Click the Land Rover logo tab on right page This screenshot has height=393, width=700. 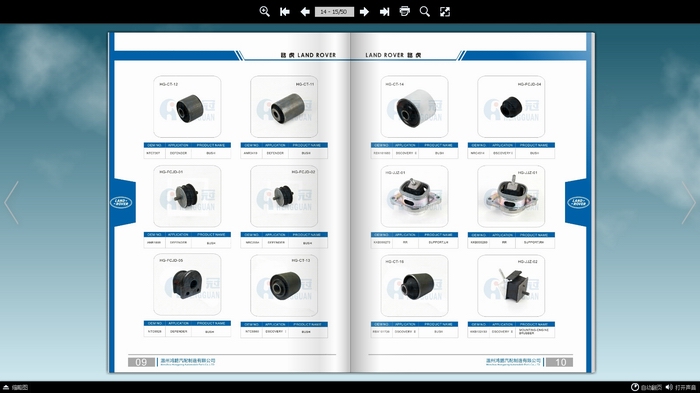[579, 202]
